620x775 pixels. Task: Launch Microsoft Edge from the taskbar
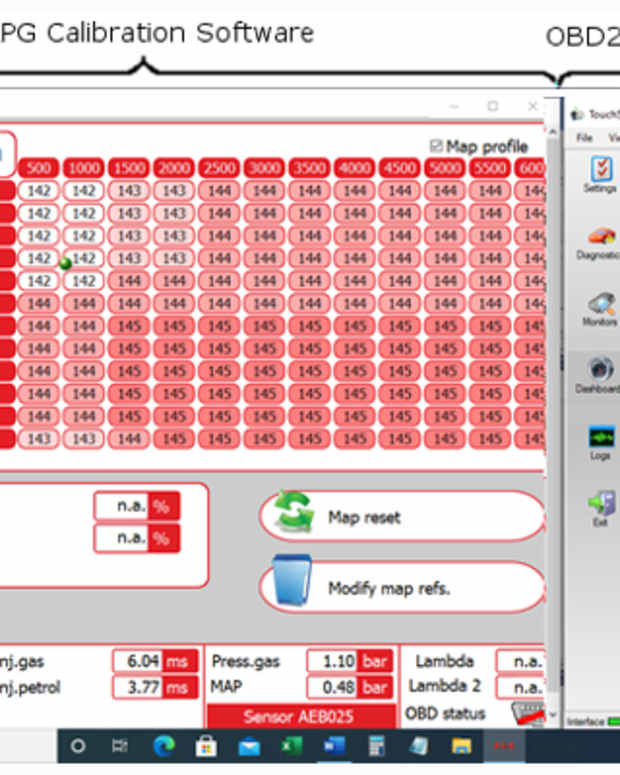tap(164, 746)
